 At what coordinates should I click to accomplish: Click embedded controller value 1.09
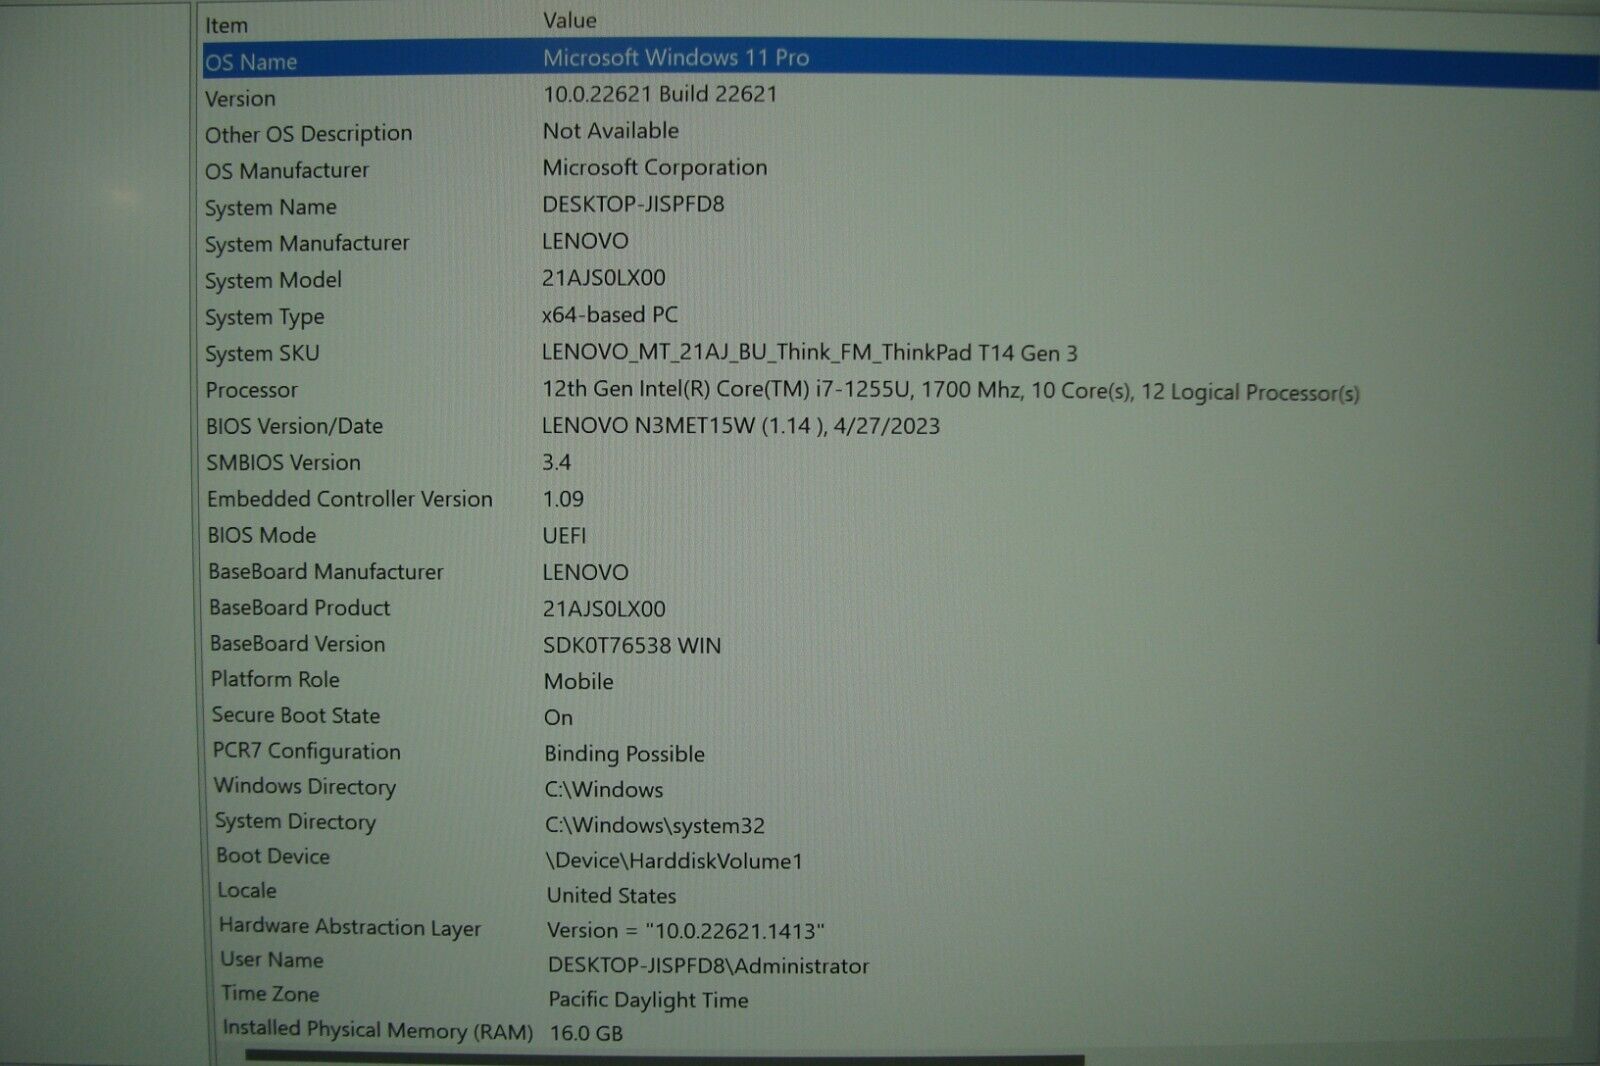point(563,499)
